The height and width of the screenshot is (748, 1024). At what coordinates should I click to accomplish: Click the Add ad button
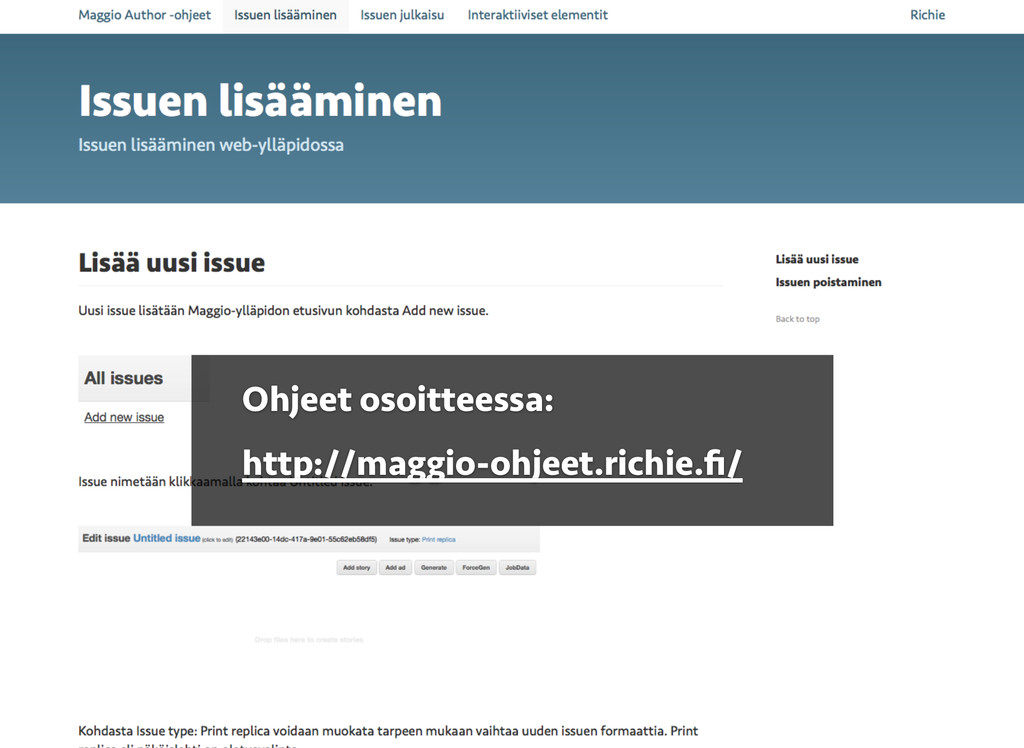tap(395, 568)
